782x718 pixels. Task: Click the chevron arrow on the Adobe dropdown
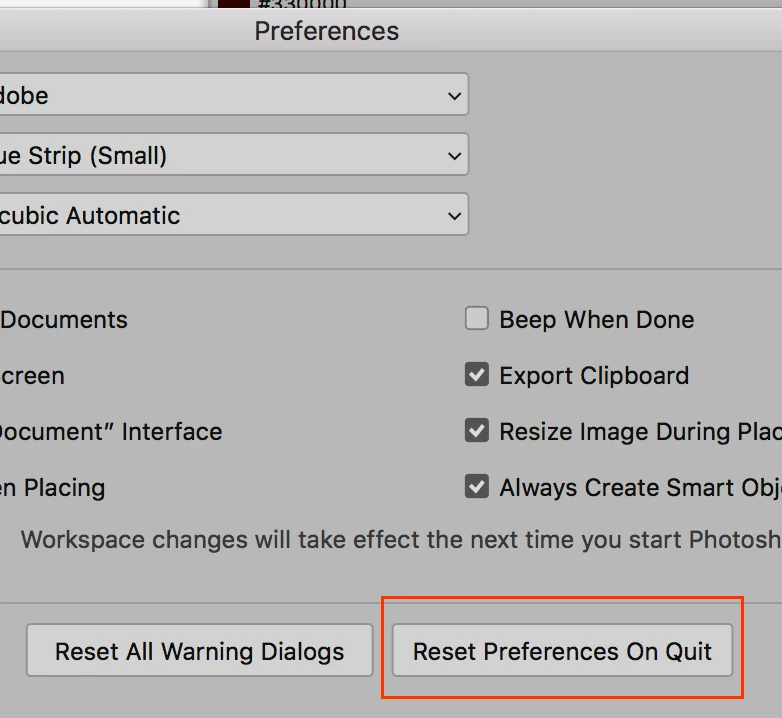point(454,95)
